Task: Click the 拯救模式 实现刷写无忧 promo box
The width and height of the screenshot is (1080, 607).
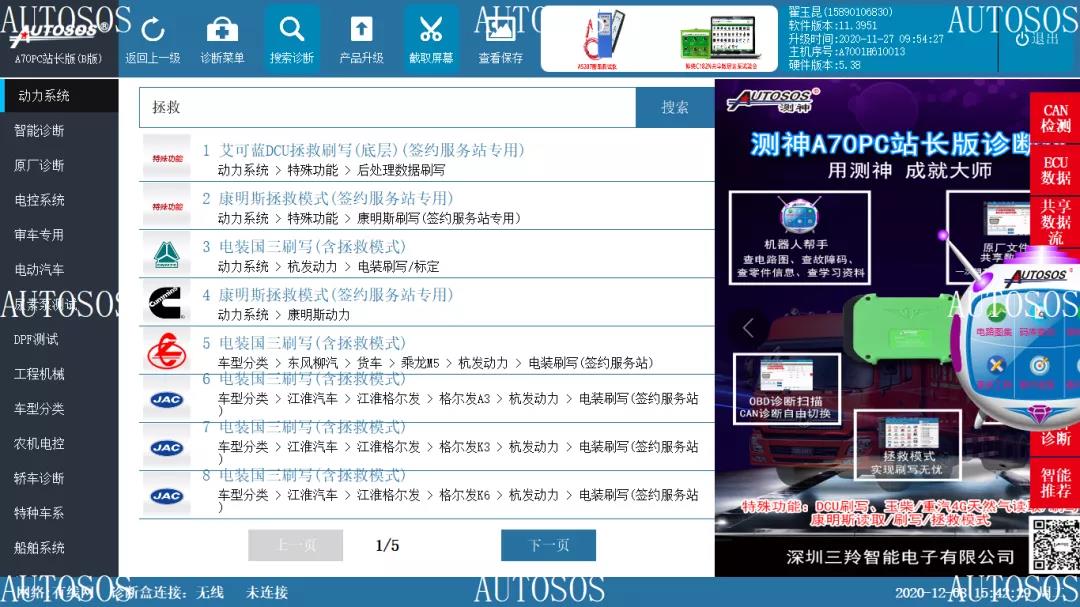Action: pyautogui.click(x=907, y=445)
